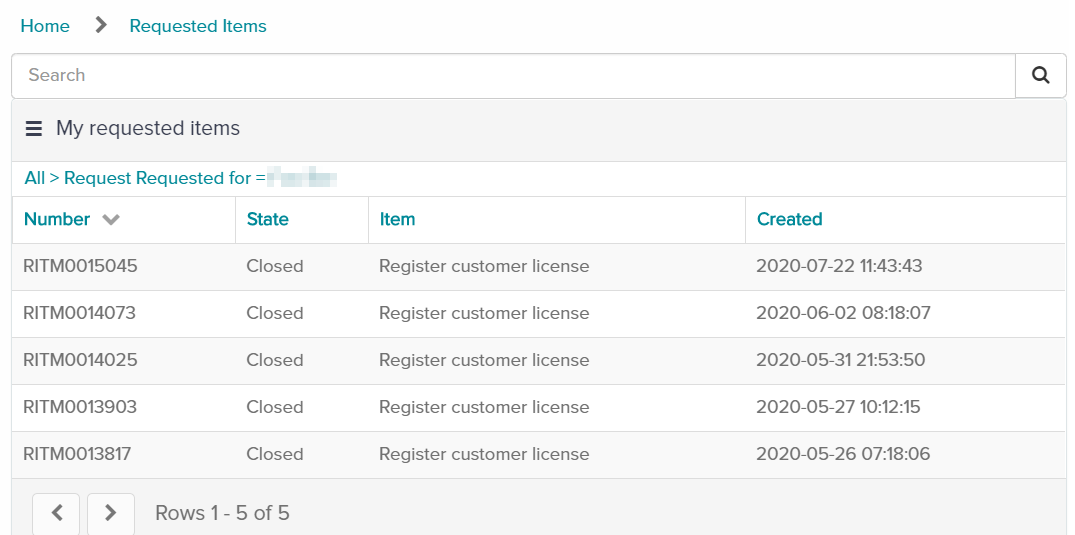Sort by the Item column header
This screenshot has height=535, width=1075.
coord(397,219)
